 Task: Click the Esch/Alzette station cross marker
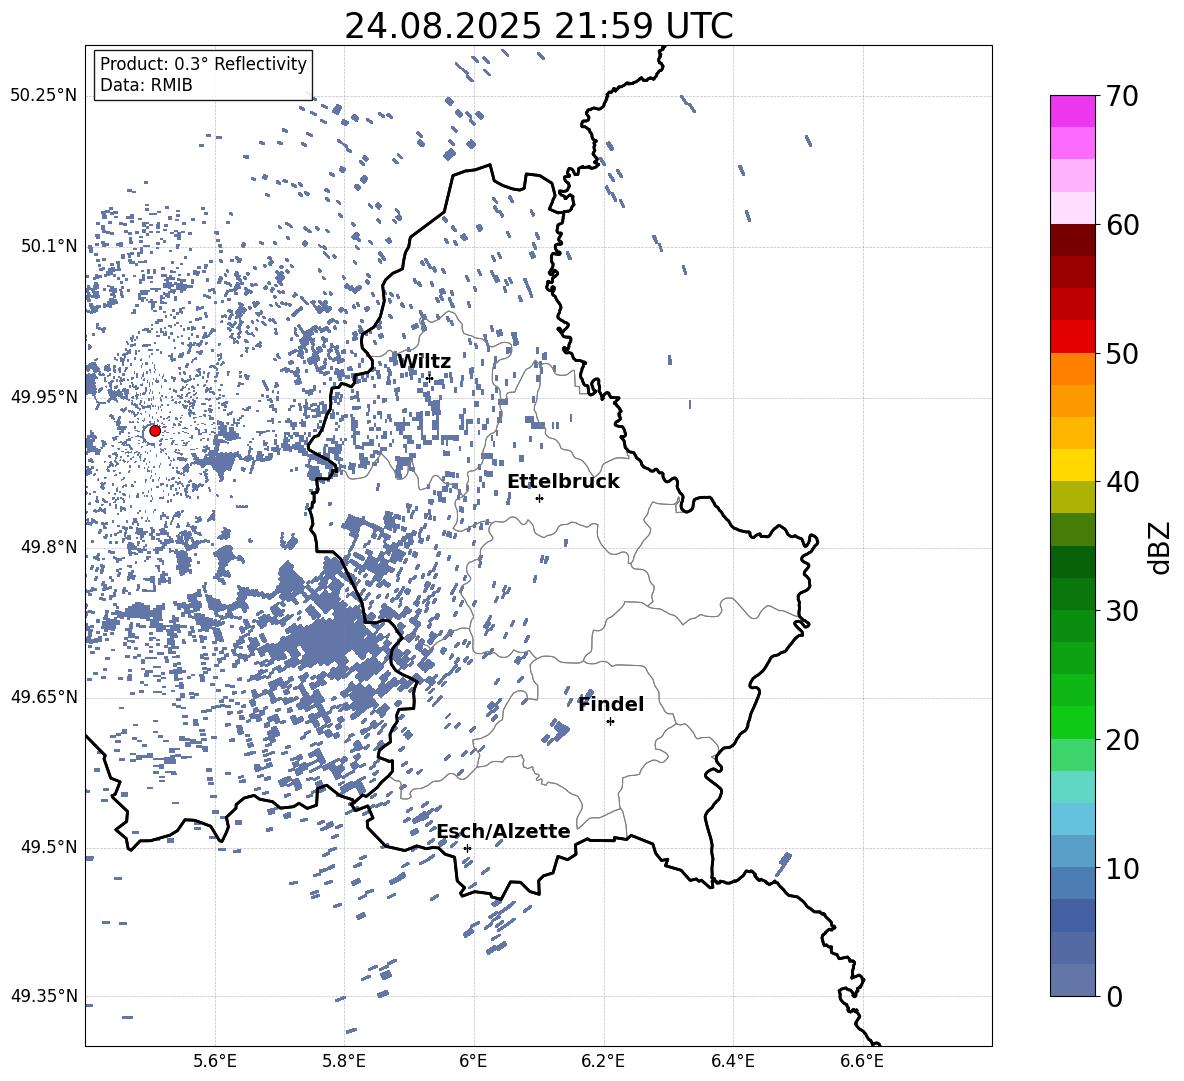pos(467,848)
